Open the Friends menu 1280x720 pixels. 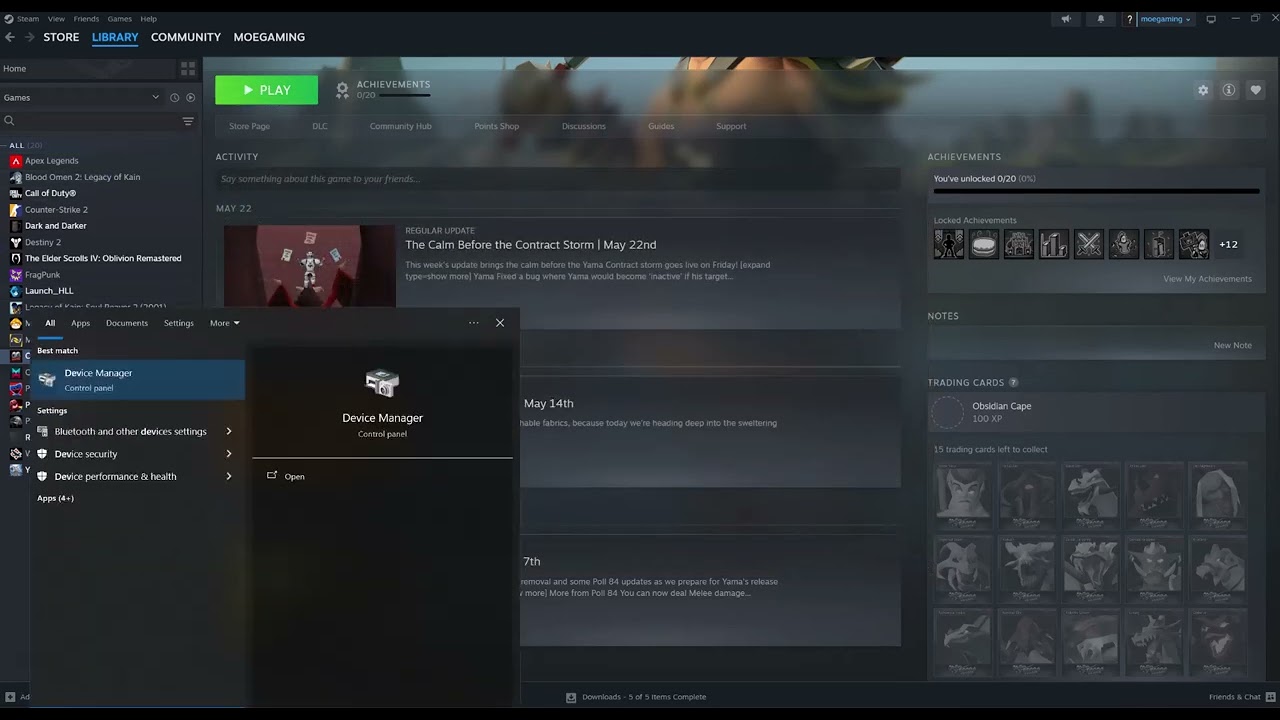(x=86, y=19)
